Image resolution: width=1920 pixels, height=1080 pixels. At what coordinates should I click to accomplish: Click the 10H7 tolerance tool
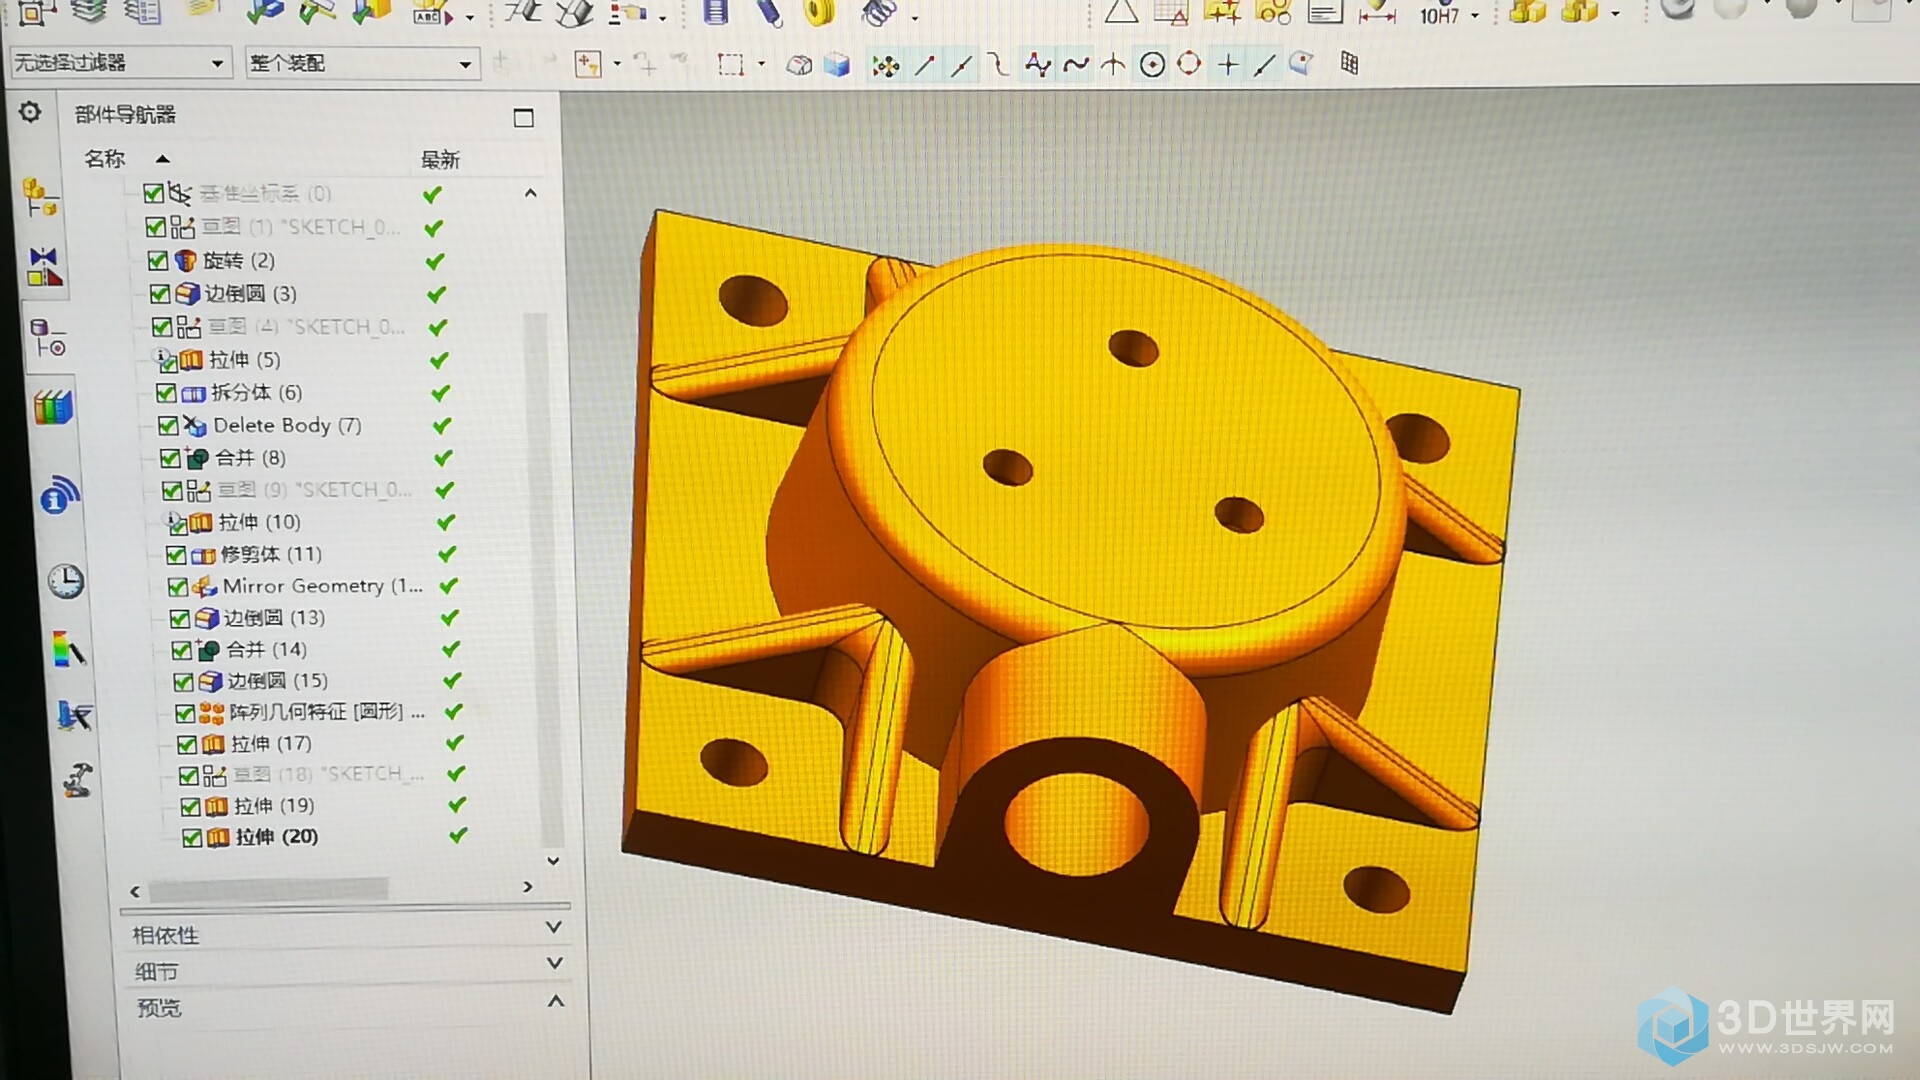click(x=1439, y=15)
